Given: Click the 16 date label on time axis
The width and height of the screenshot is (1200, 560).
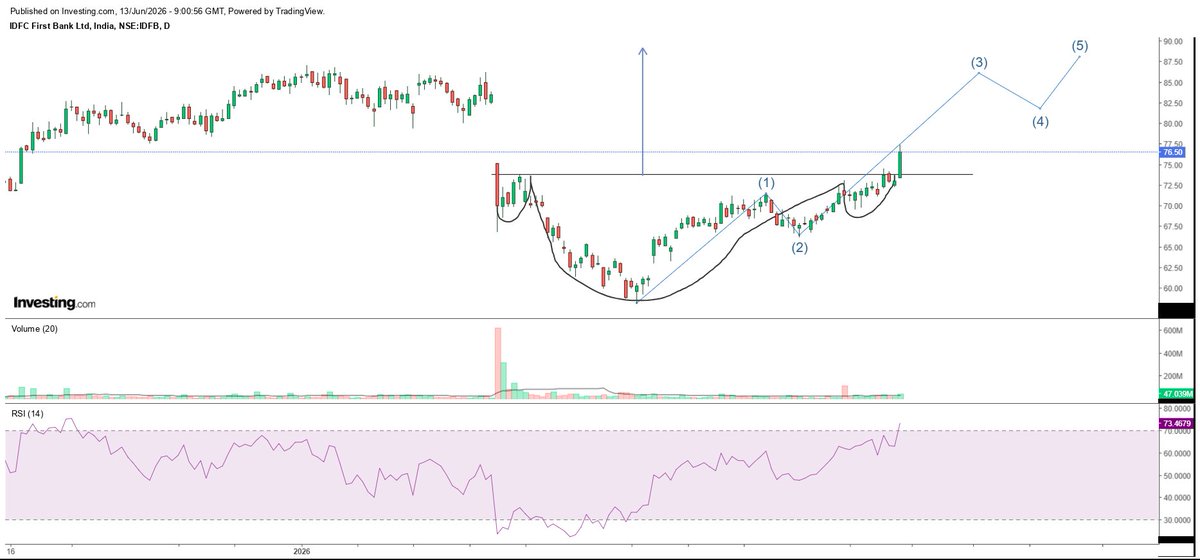Looking at the screenshot, I should coord(10,551).
